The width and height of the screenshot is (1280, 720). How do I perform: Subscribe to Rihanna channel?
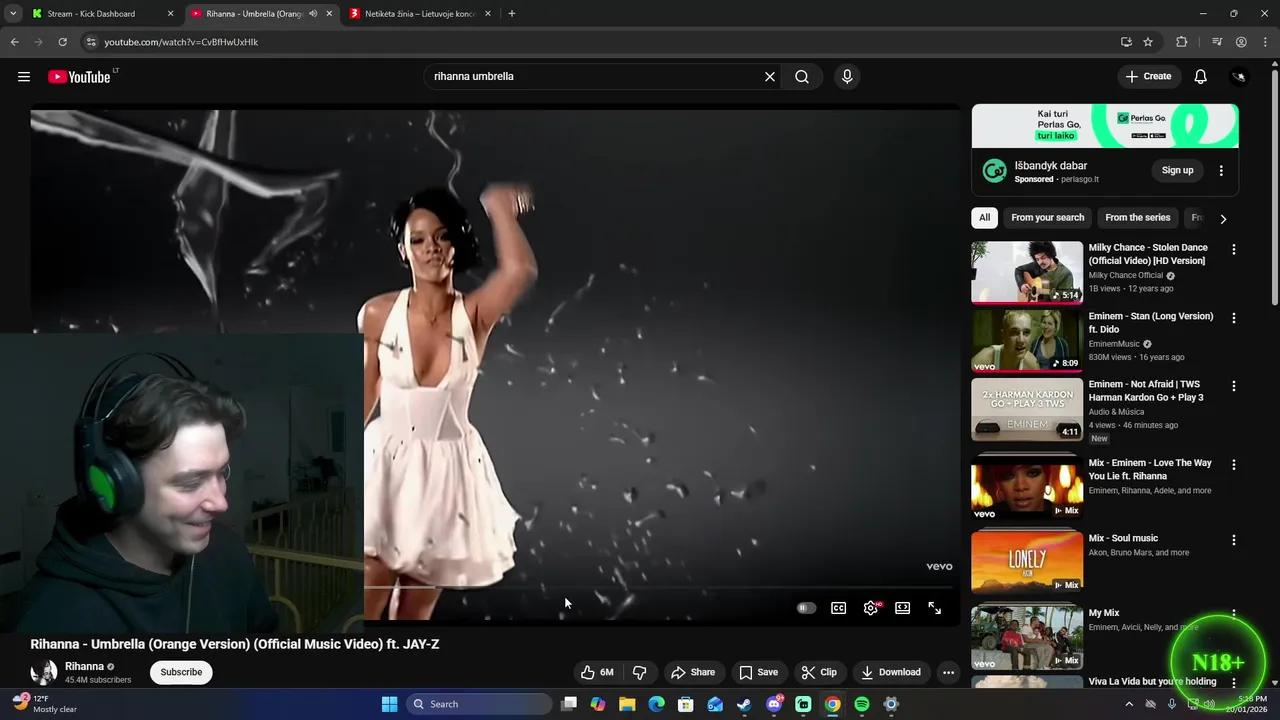[x=181, y=672]
